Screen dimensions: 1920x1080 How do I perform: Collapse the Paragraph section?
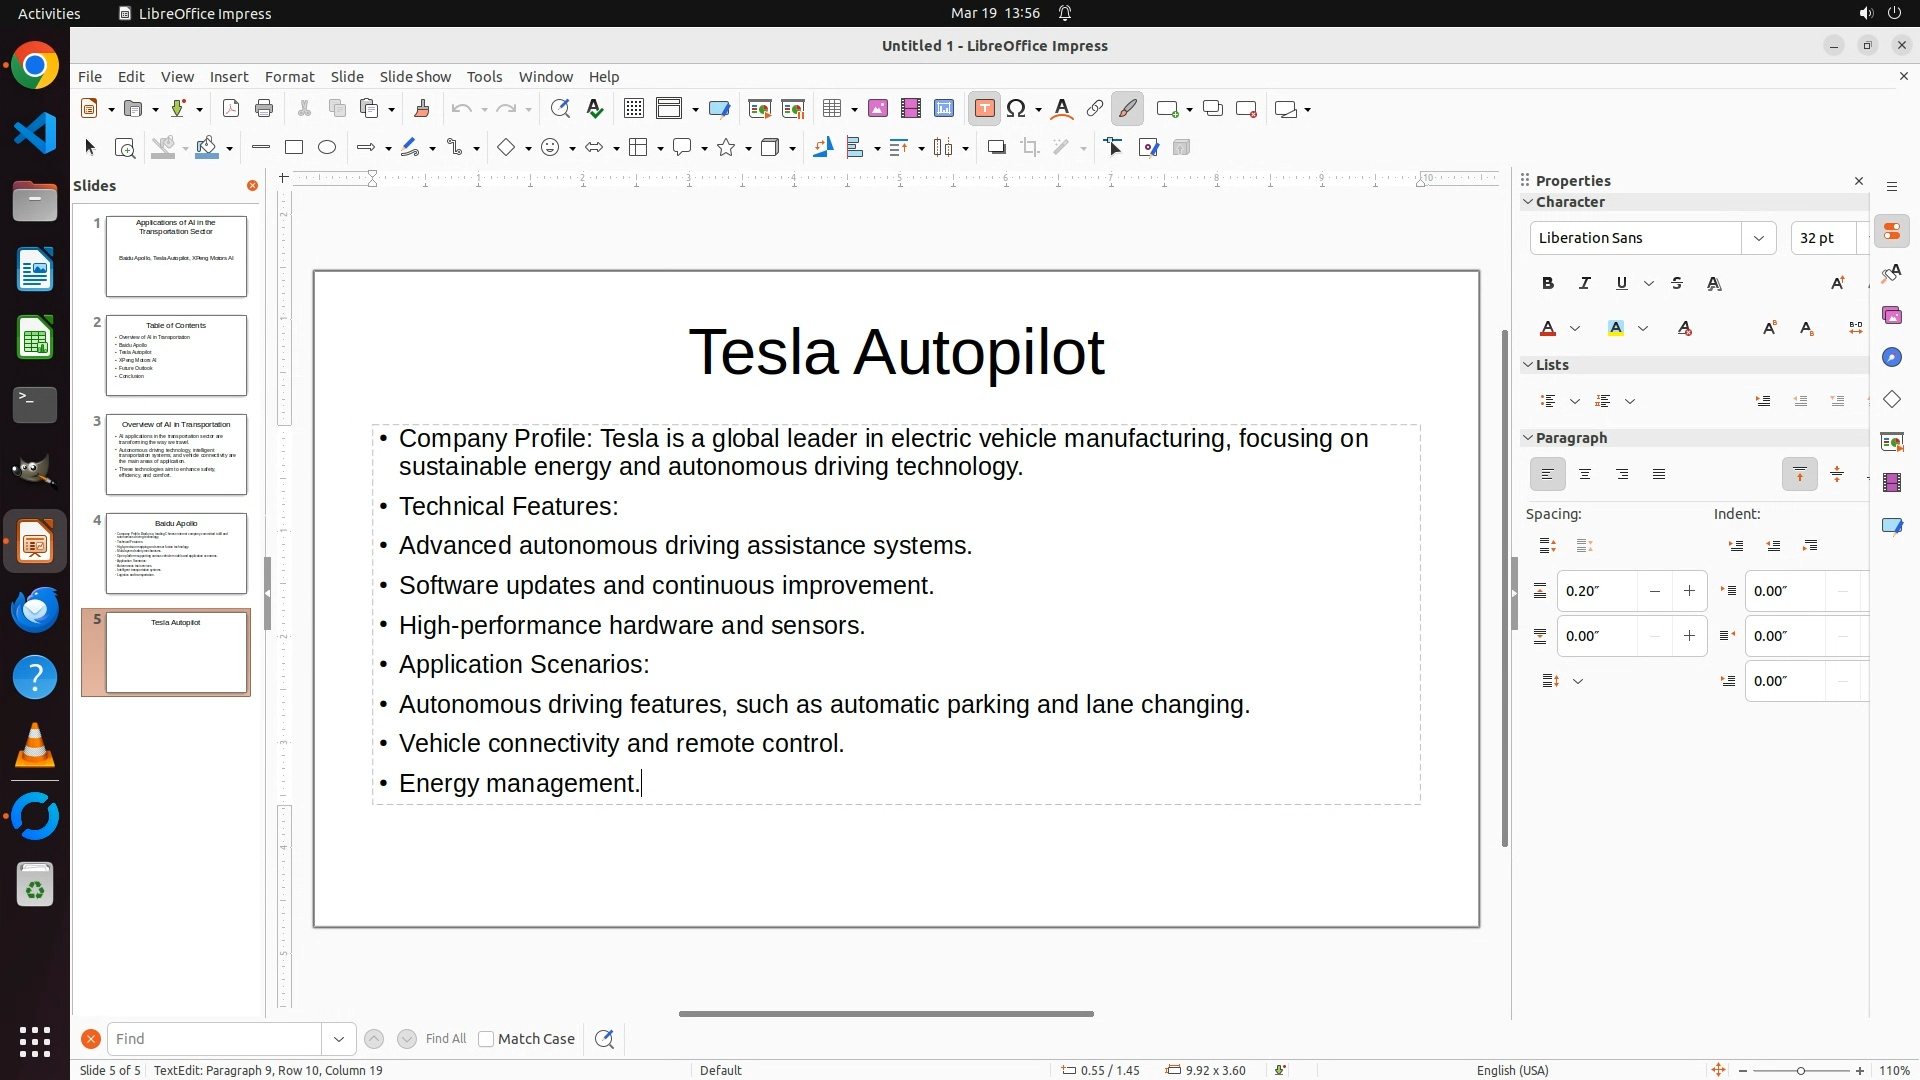click(1528, 438)
